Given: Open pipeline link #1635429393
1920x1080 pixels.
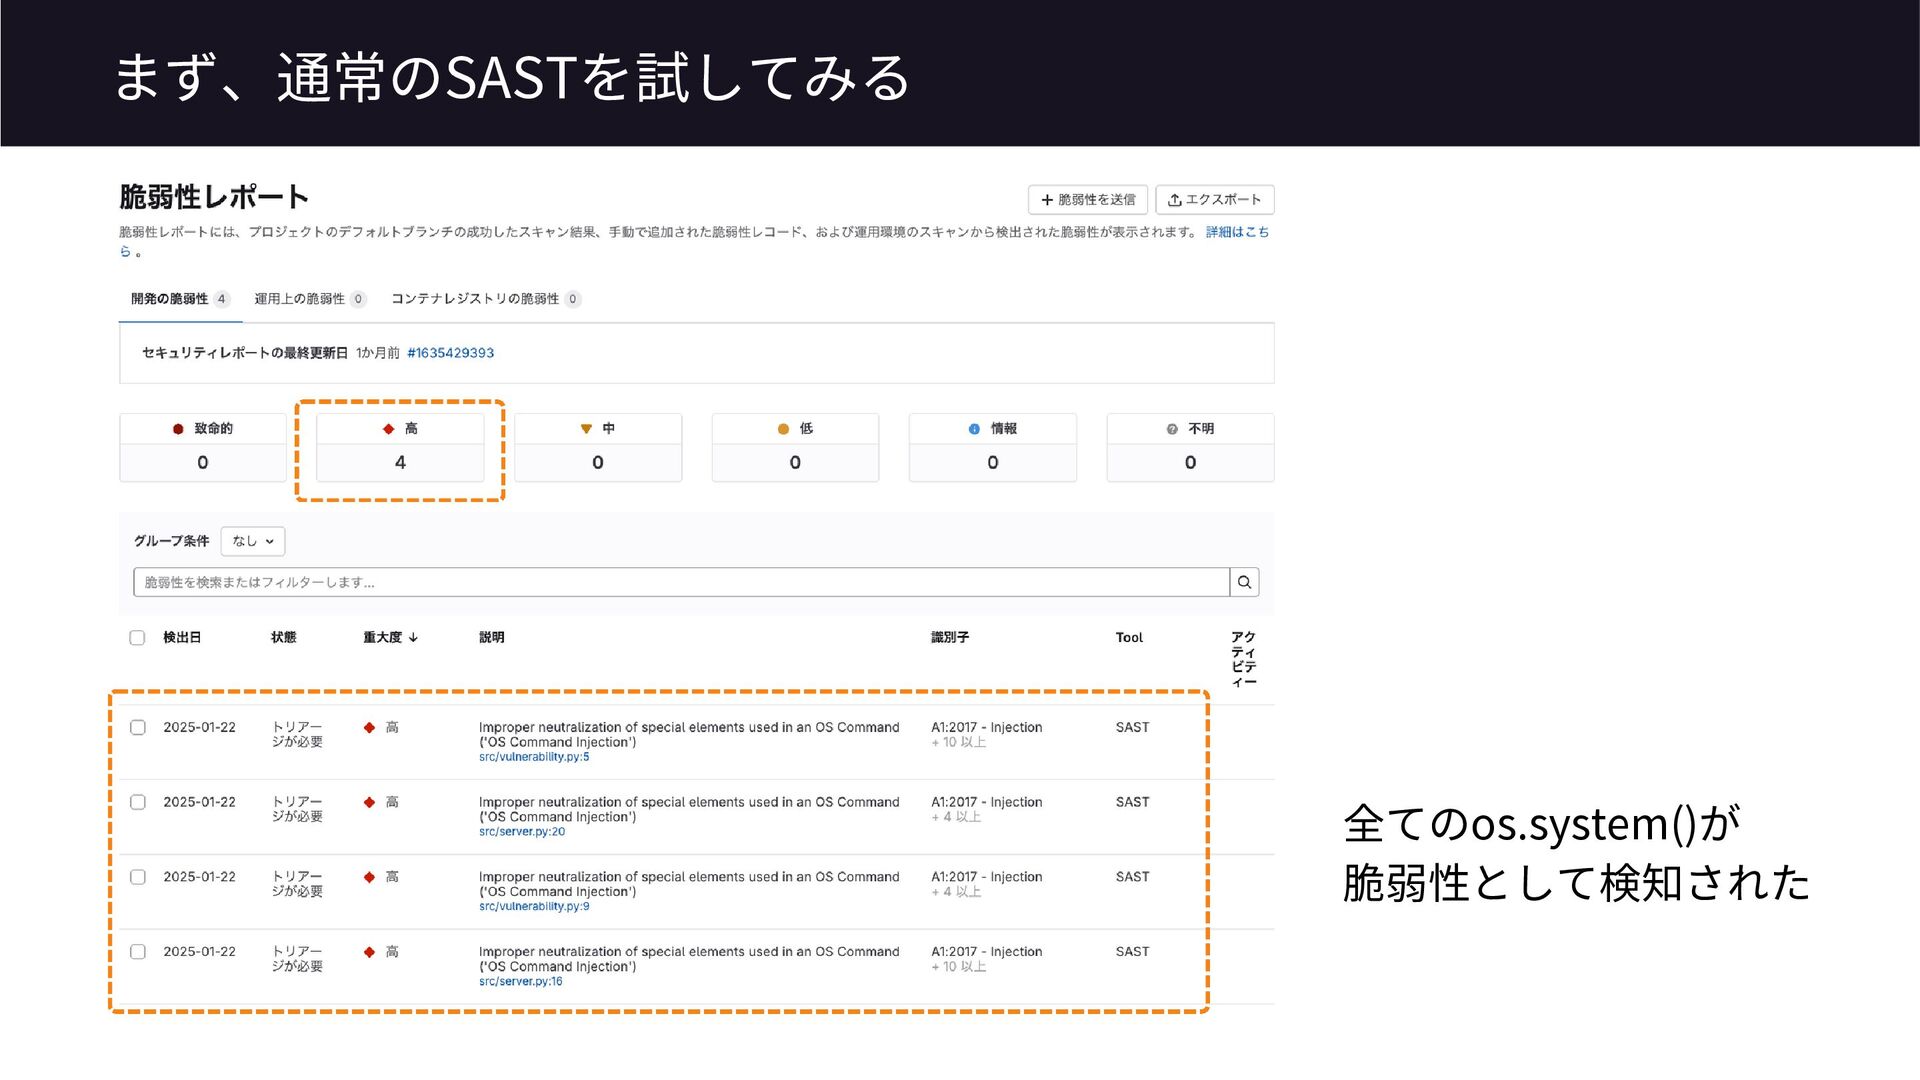Looking at the screenshot, I should (x=450, y=353).
